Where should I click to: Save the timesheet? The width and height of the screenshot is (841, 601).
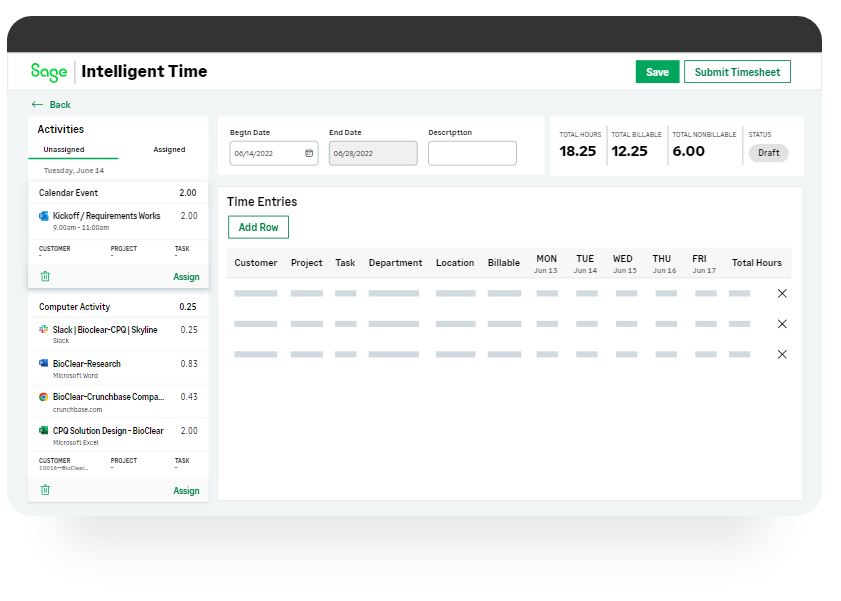pos(657,72)
